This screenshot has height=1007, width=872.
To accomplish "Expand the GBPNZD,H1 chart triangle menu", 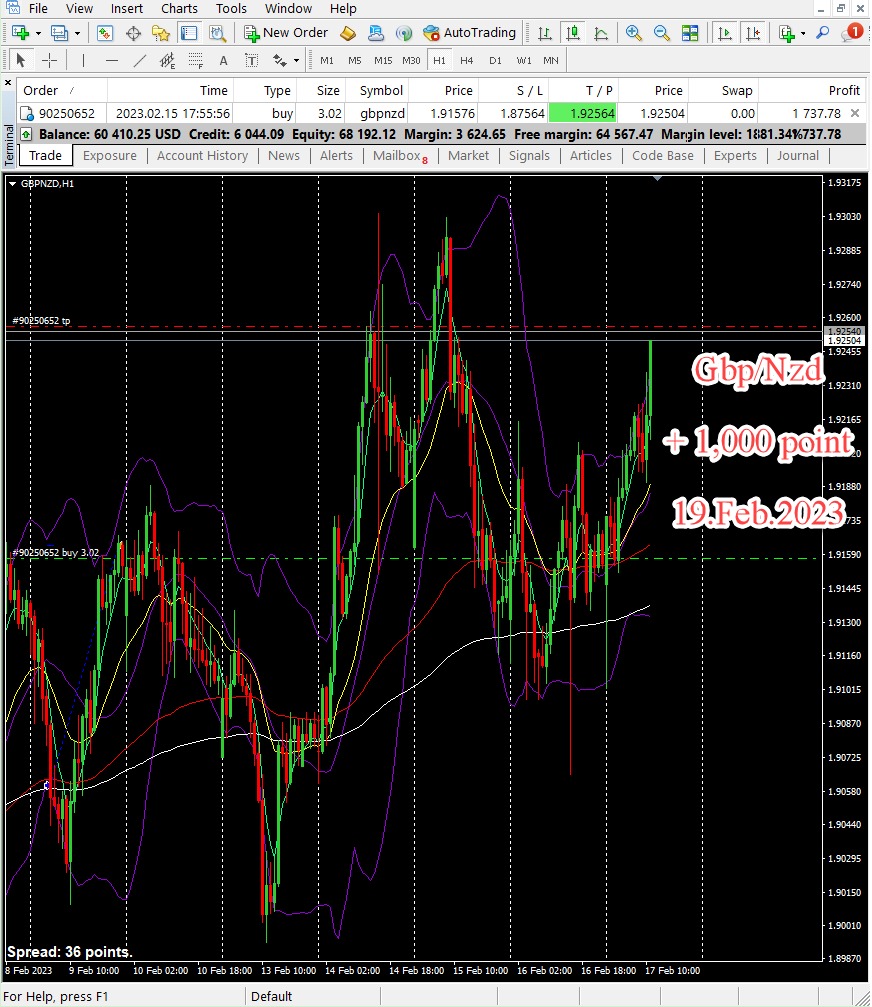I will (12, 184).
